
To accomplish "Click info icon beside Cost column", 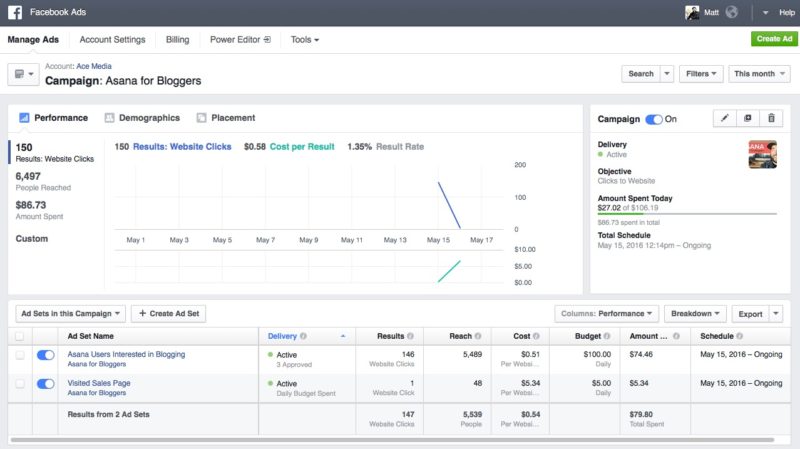I will coord(536,336).
